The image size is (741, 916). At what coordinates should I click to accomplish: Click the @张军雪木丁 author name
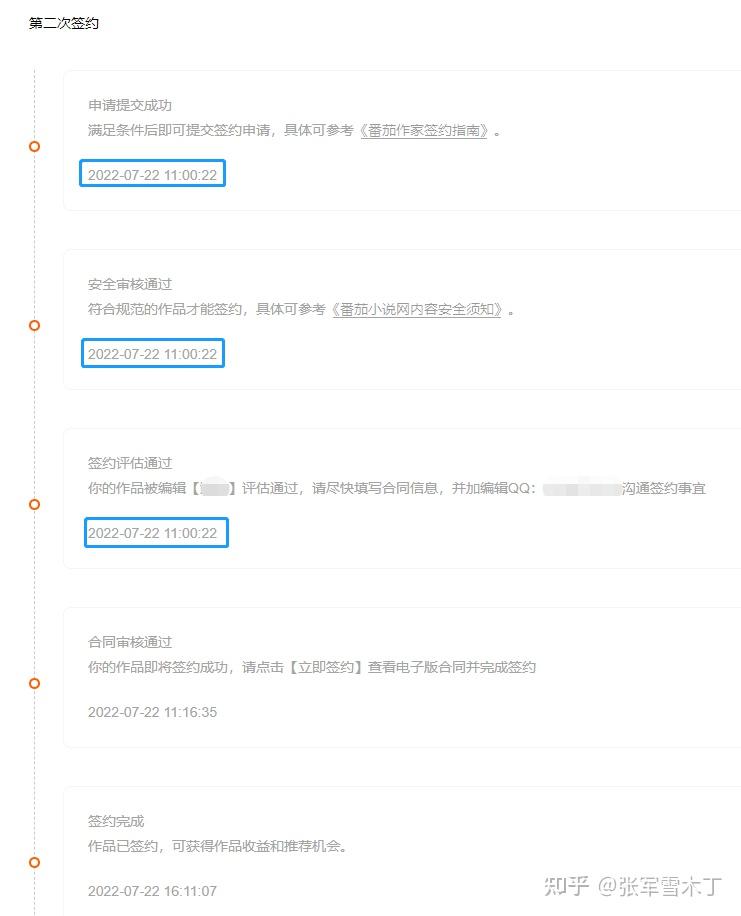660,886
